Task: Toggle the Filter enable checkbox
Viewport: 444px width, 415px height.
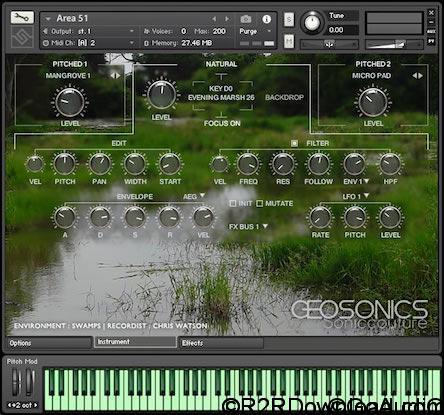Action: coord(294,143)
